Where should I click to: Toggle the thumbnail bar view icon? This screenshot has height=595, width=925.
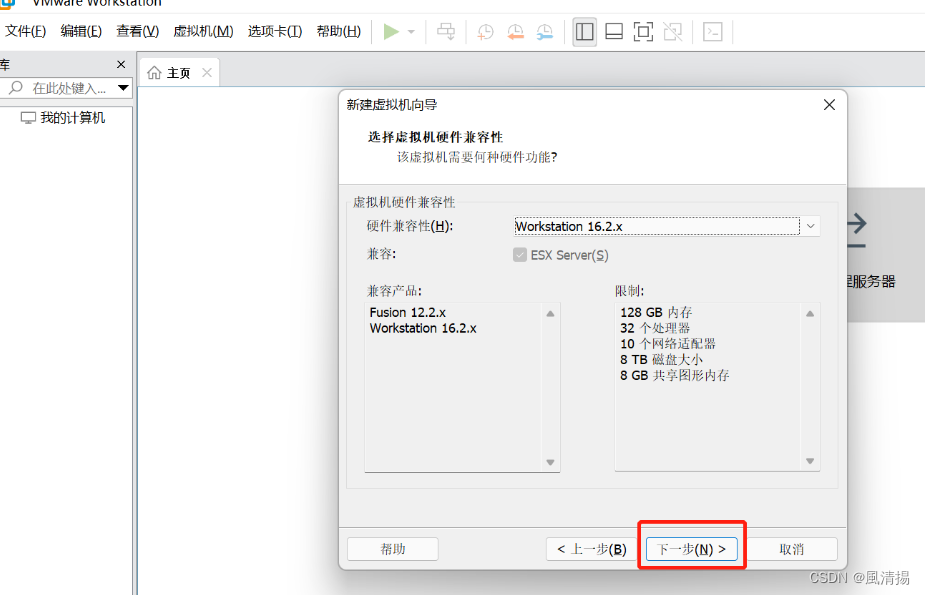coord(614,31)
